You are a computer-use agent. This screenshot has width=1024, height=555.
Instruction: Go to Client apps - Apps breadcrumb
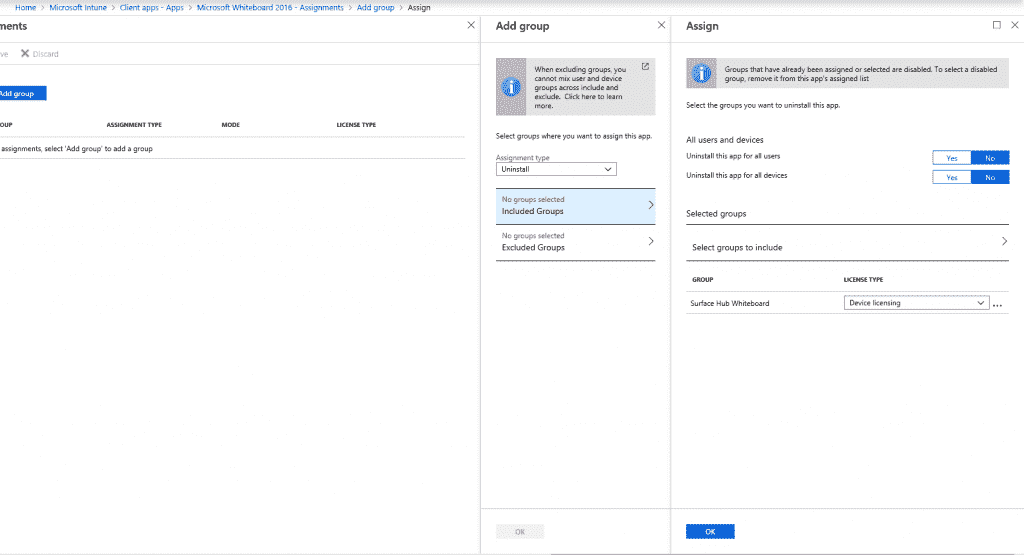pos(152,8)
